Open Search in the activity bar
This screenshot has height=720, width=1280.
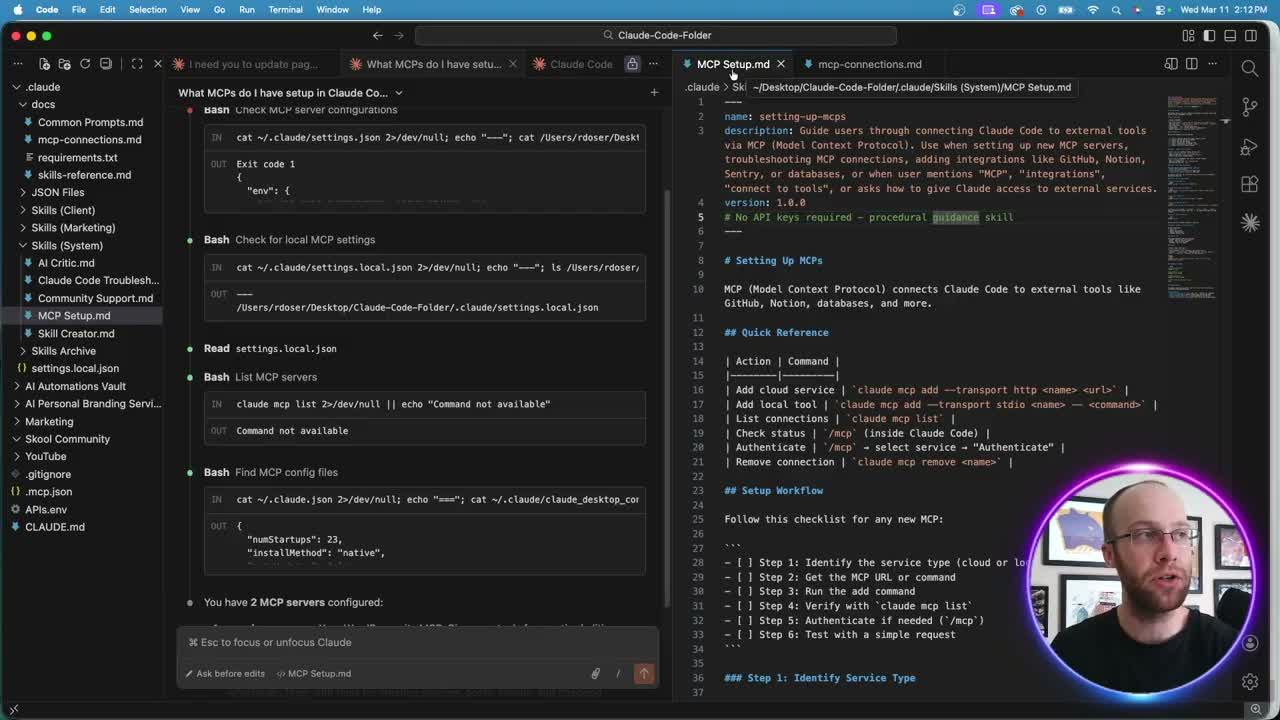point(1250,68)
